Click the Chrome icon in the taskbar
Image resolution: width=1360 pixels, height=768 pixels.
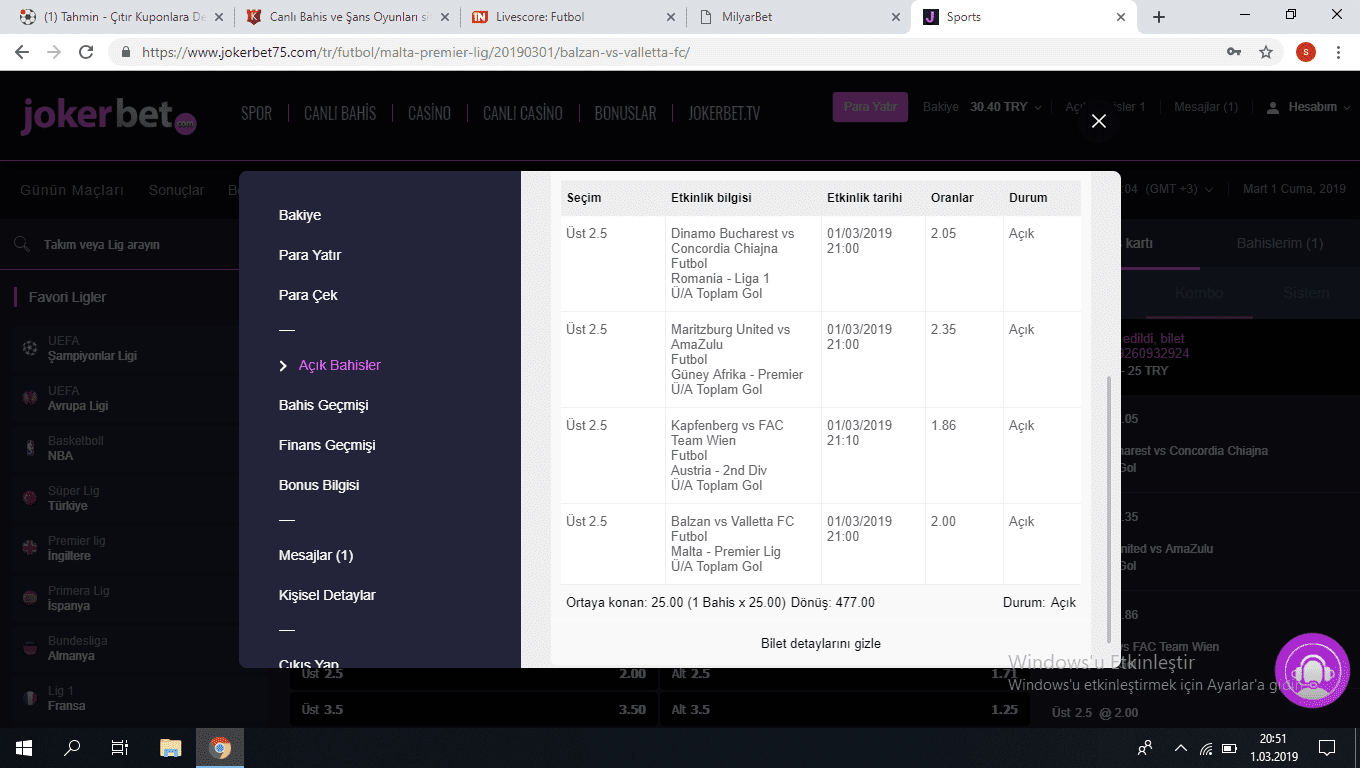(x=220, y=747)
